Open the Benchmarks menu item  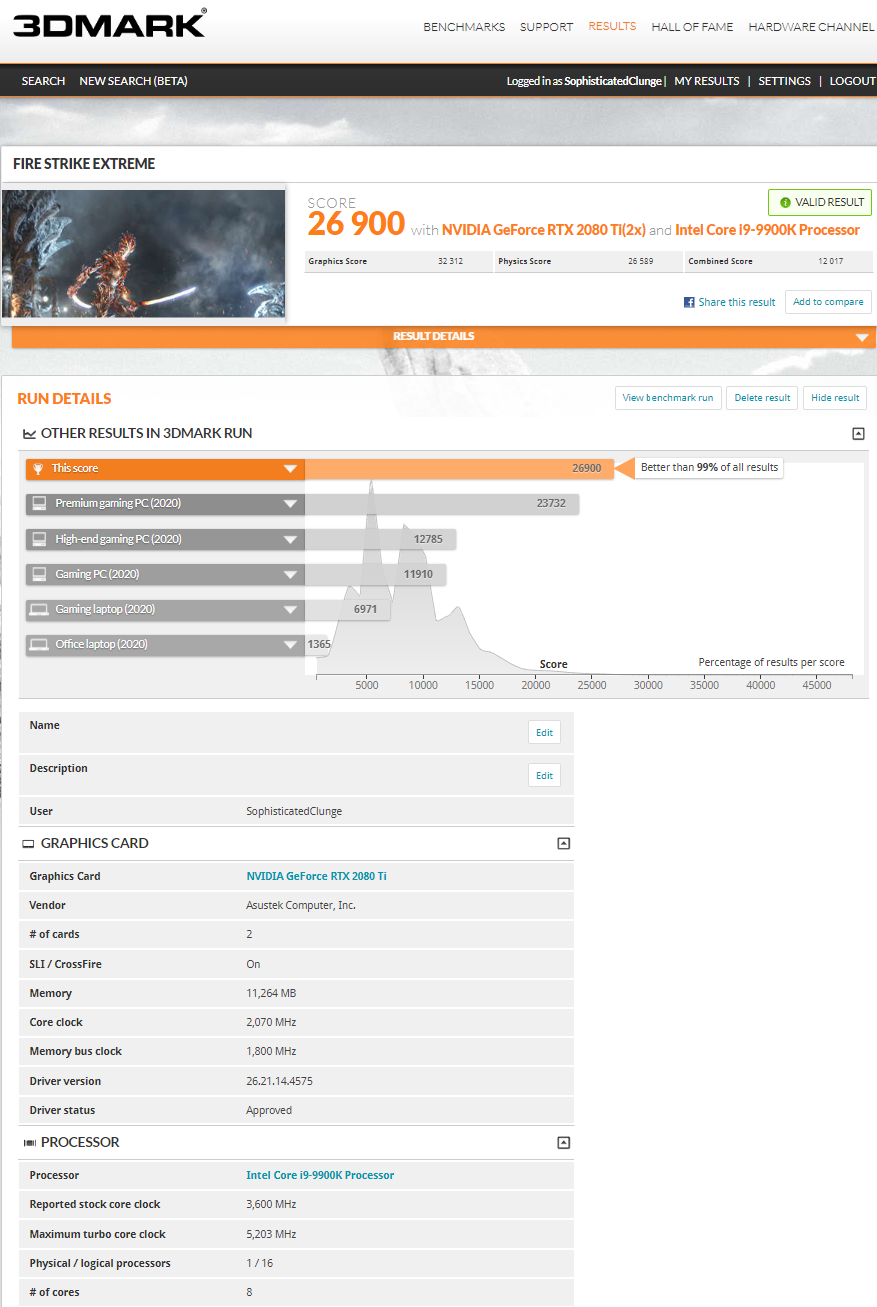click(x=464, y=27)
